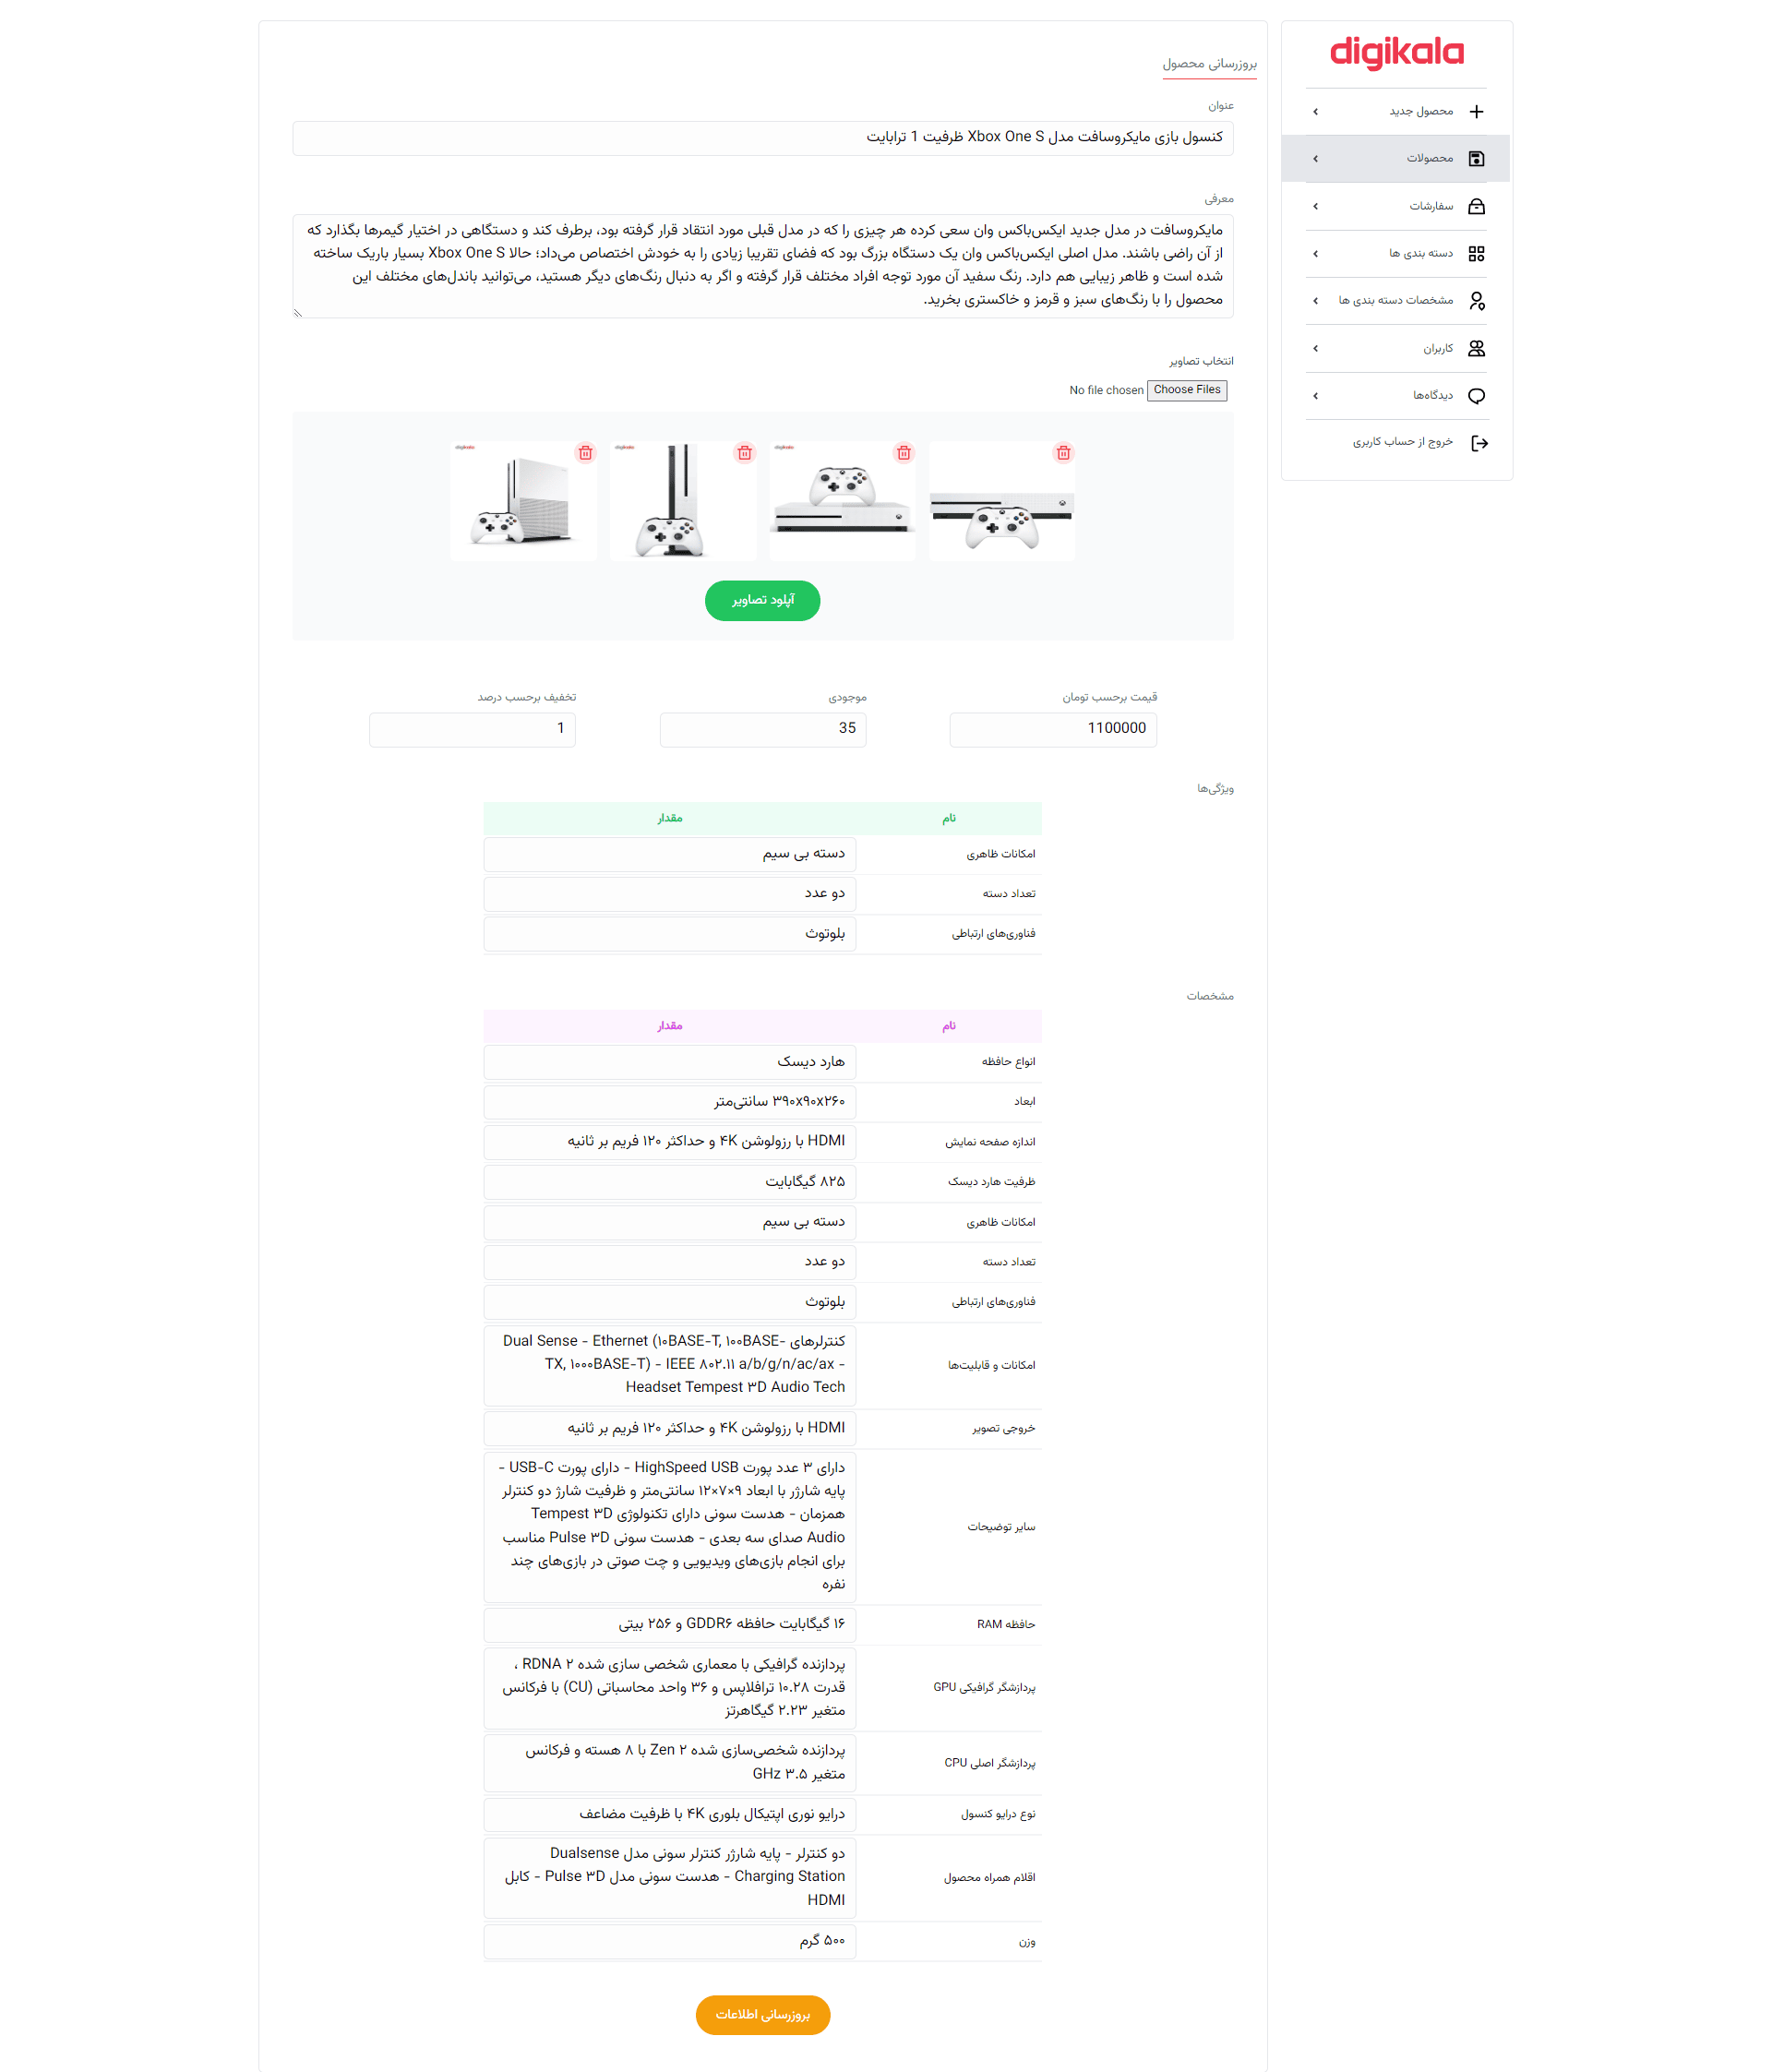1772x2072 pixels.
Task: Delete the vertical-standing console image
Action: (x=744, y=453)
